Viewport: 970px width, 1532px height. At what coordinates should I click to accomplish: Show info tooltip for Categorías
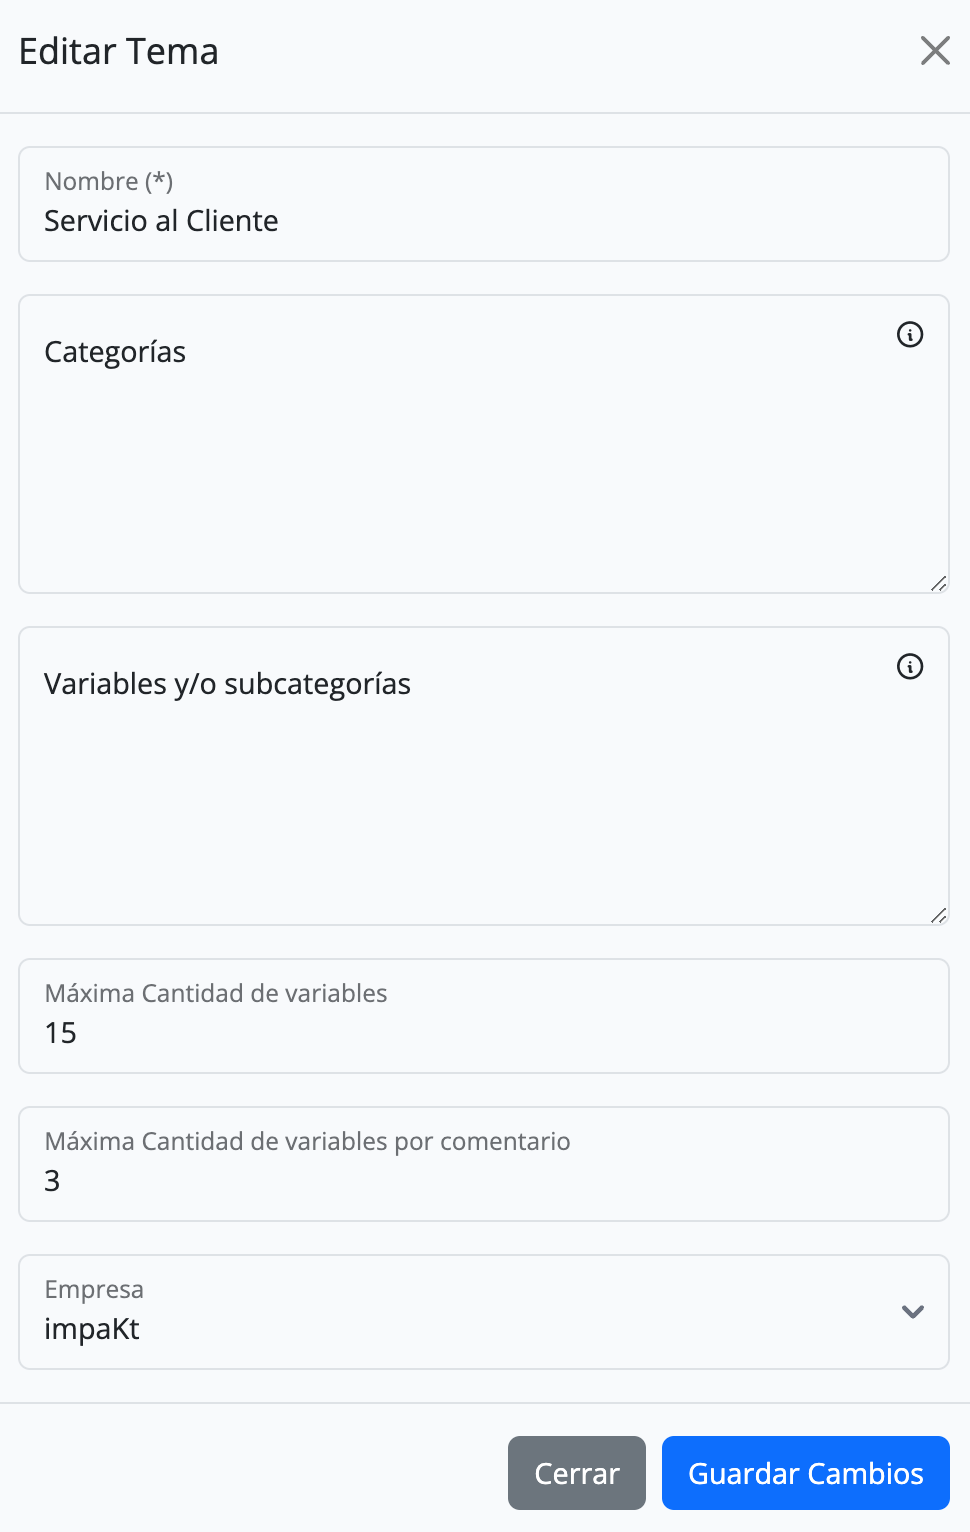910,334
